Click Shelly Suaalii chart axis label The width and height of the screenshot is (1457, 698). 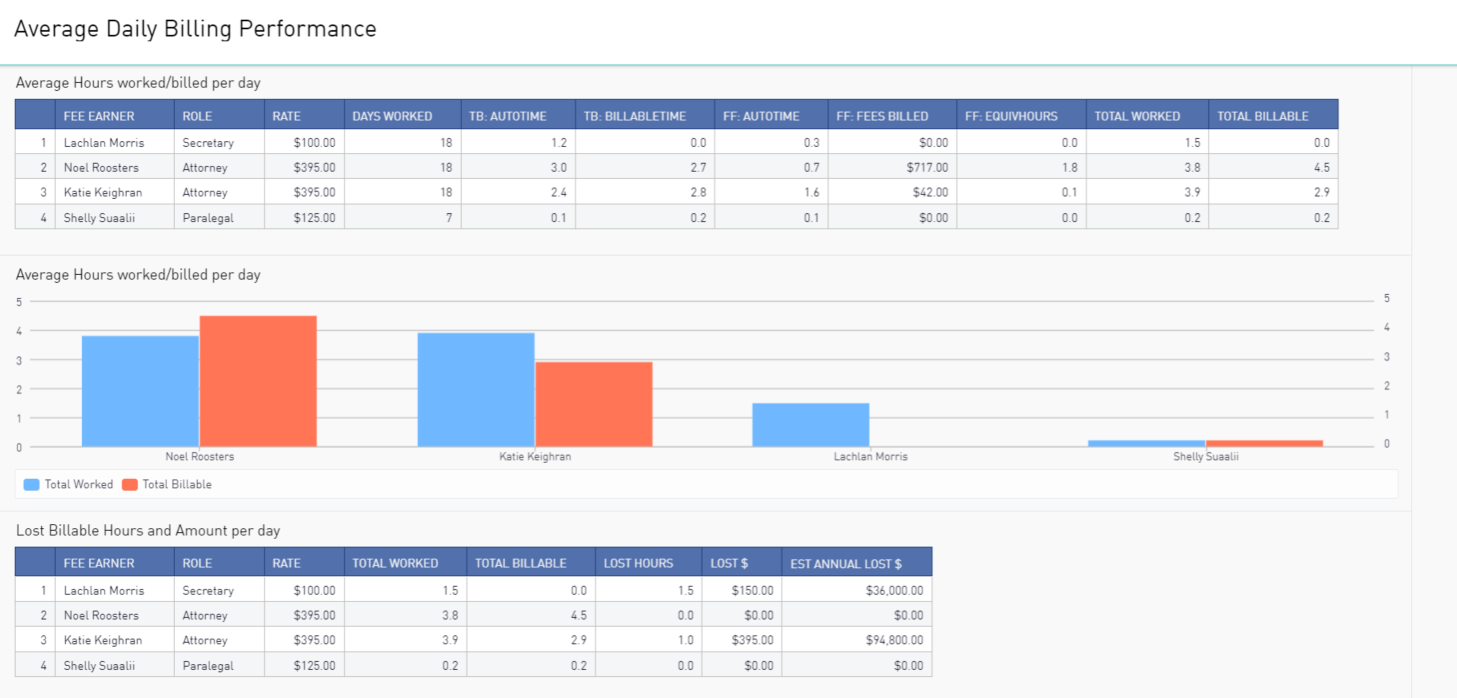(1206, 456)
